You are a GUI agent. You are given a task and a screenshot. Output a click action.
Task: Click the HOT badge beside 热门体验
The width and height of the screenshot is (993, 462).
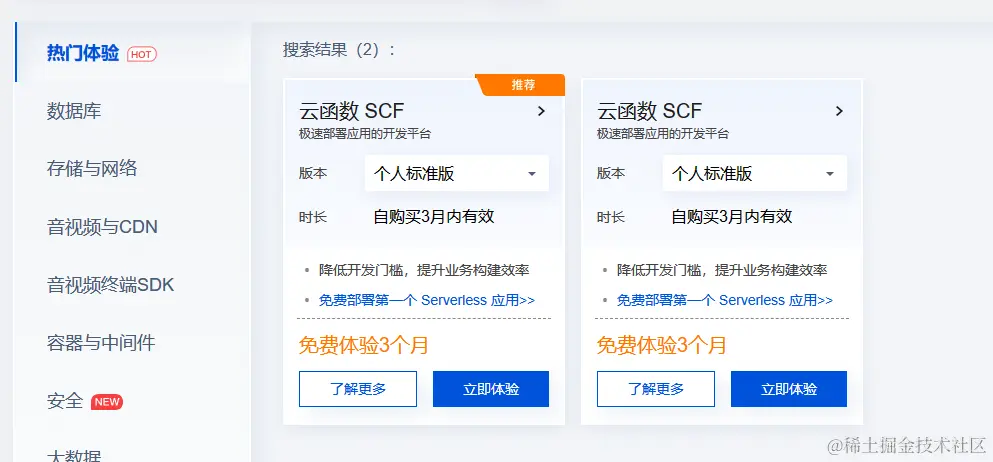pos(142,54)
